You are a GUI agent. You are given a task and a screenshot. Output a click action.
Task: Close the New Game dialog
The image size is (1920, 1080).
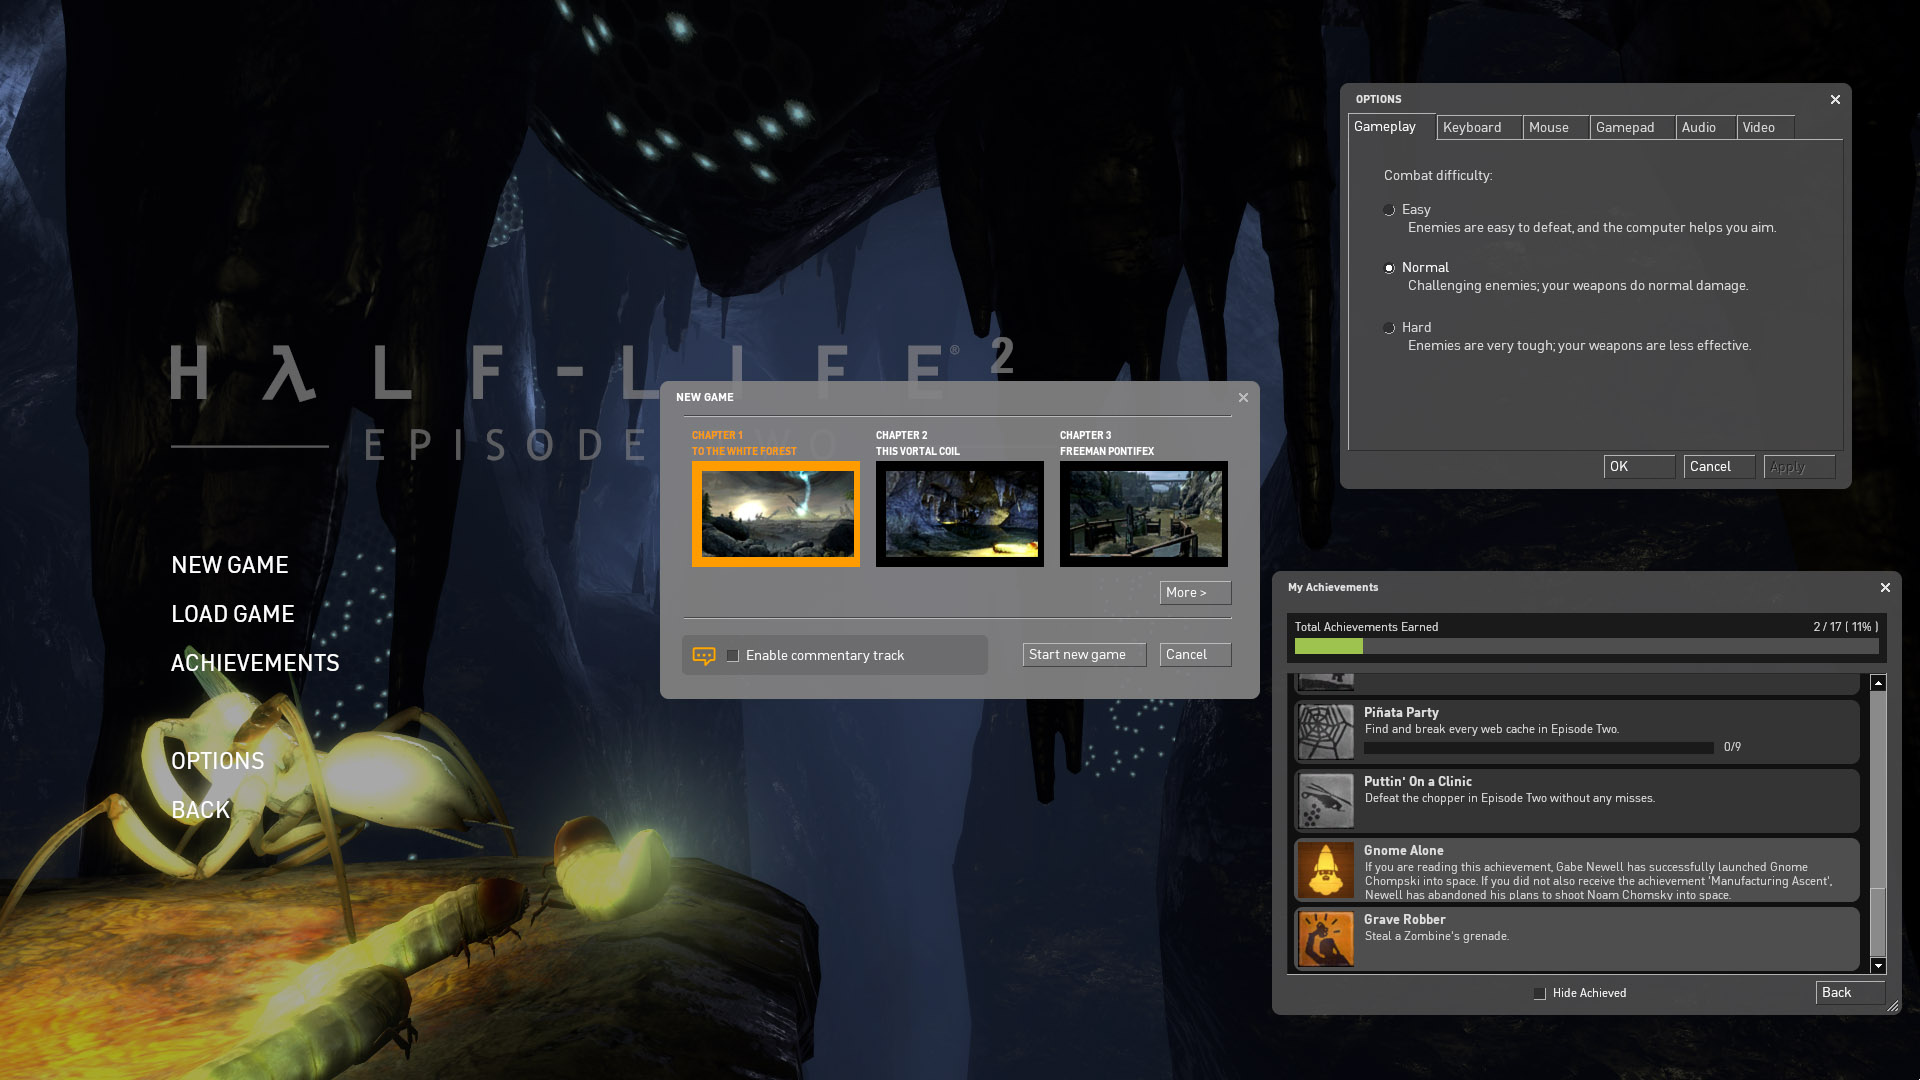tap(1243, 398)
